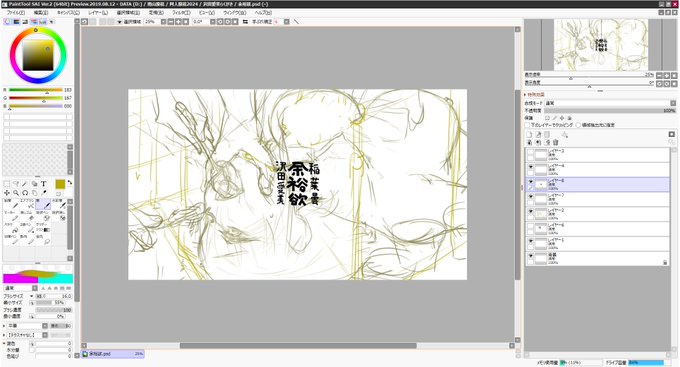The image size is (680, 367).
Task: Expand the special effects section
Action: [525, 95]
